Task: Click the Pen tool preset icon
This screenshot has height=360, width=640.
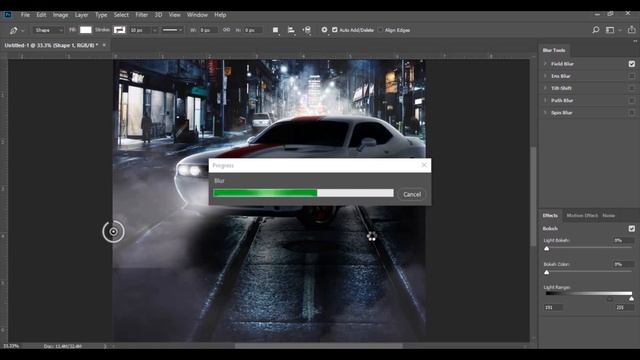Action: click(13, 30)
